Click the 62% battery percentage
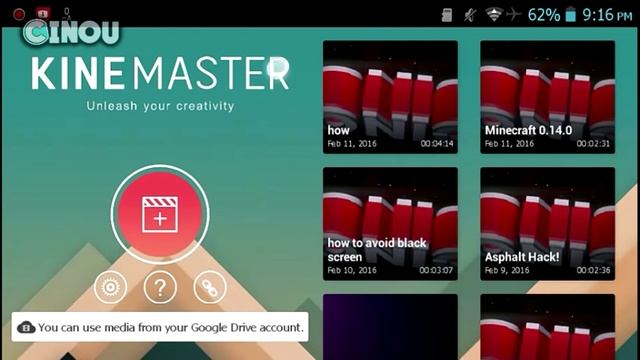Viewport: 640px width, 360px height. pos(544,15)
